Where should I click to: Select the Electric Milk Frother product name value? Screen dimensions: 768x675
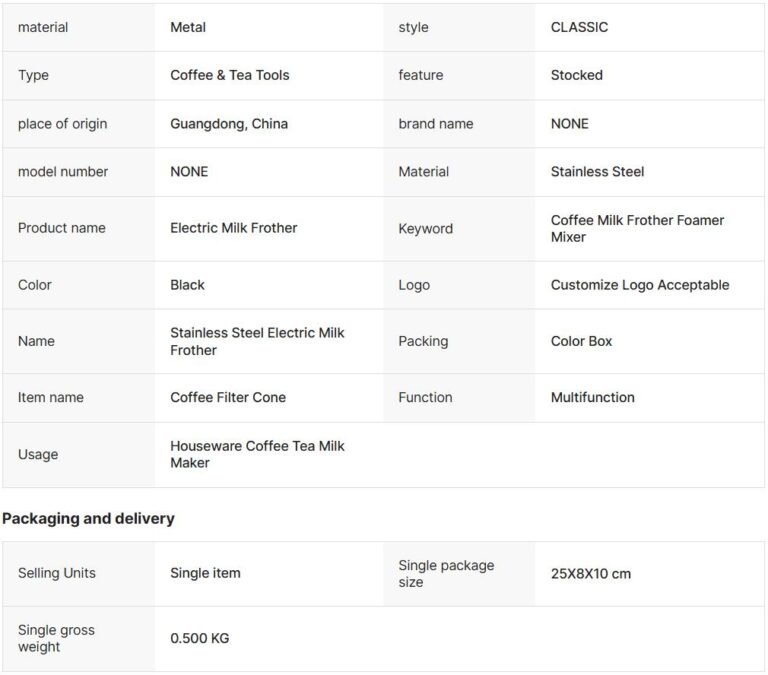234,228
